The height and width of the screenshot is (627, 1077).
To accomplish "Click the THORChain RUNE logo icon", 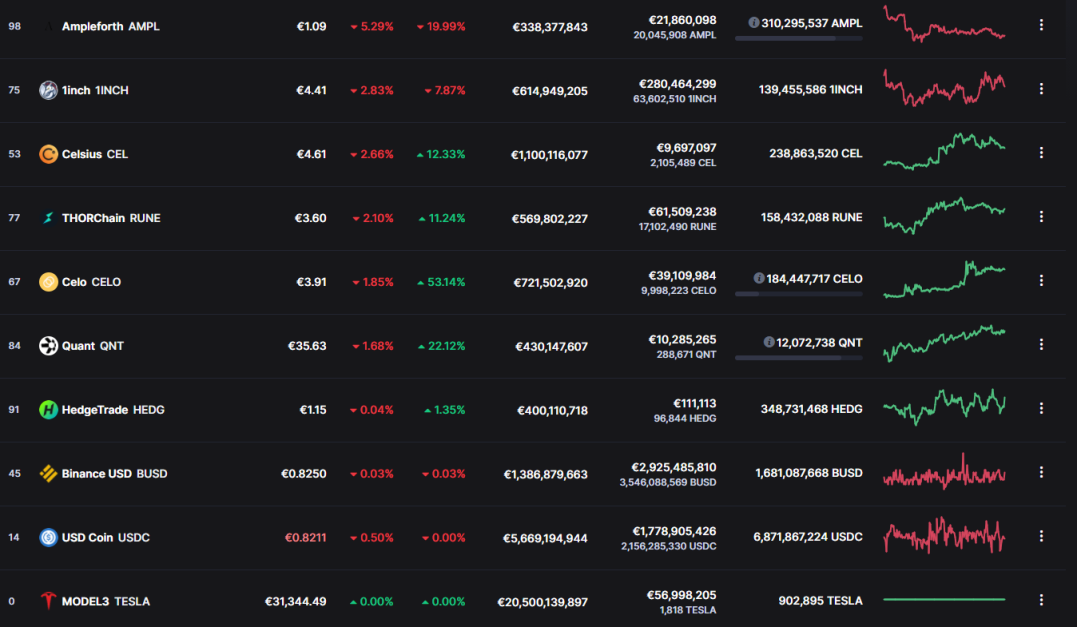I will click(x=48, y=218).
